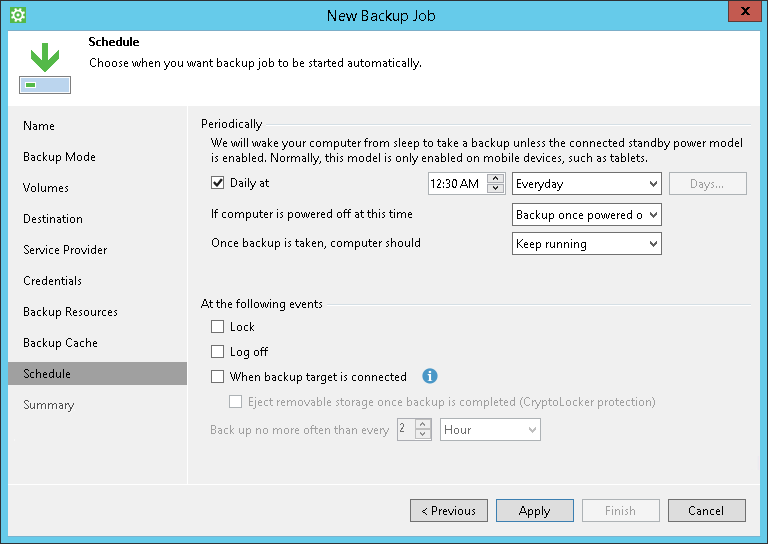Click the green download arrow Schedule icon
This screenshot has width=768, height=544.
pos(45,68)
